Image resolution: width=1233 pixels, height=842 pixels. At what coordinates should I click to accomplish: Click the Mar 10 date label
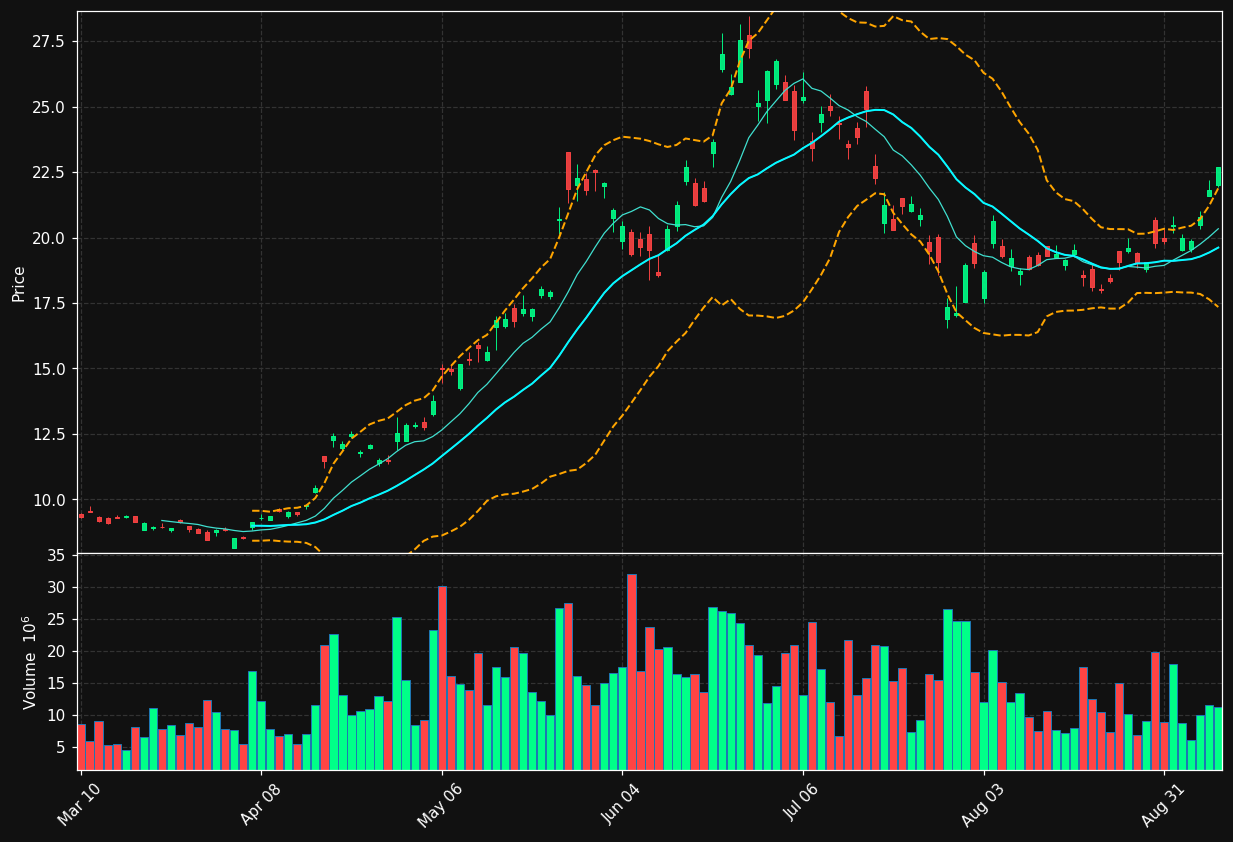[x=79, y=805]
